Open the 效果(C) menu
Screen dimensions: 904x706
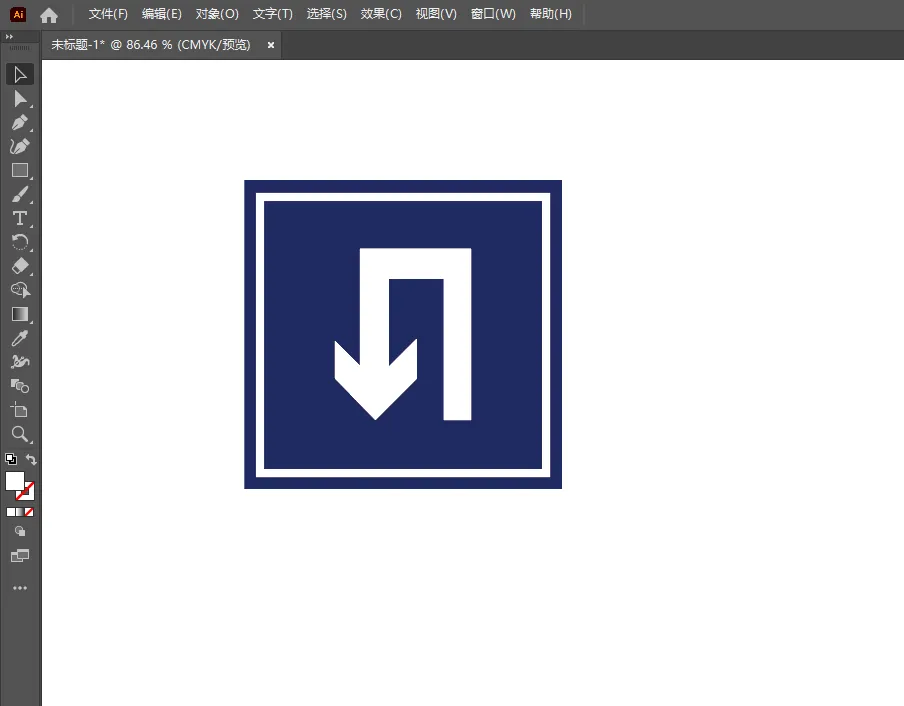(381, 14)
